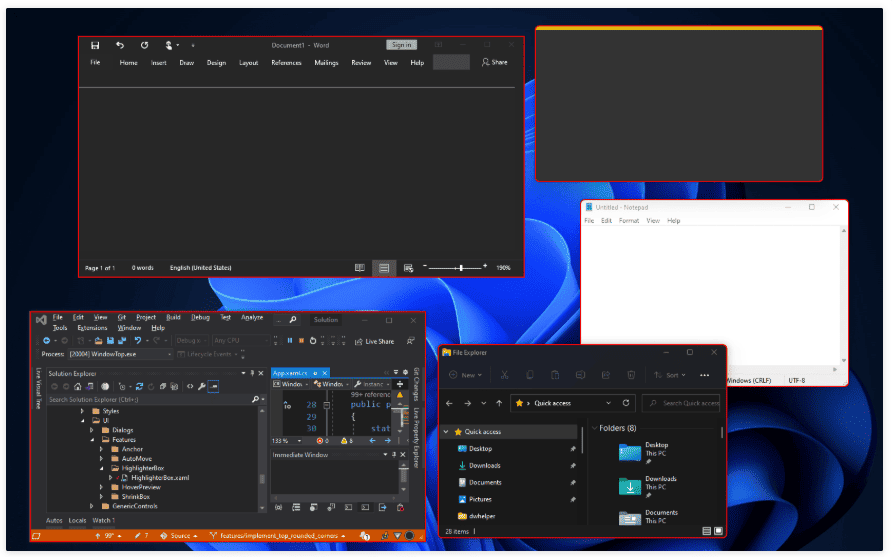Open Format menu in Notepad
This screenshot has height=557, width=892.
[629, 221]
